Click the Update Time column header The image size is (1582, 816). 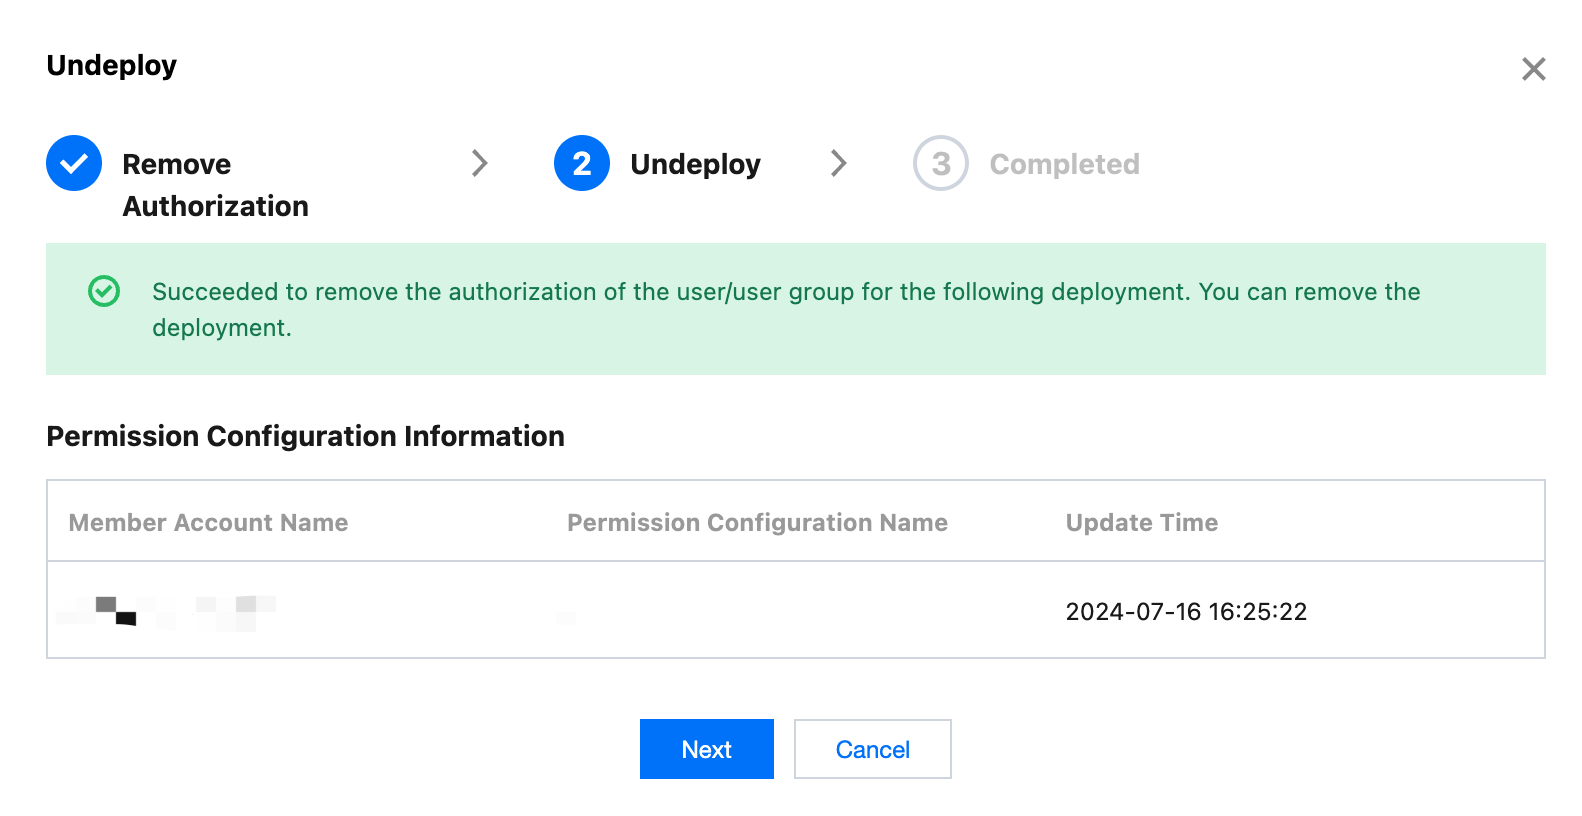pos(1141,522)
